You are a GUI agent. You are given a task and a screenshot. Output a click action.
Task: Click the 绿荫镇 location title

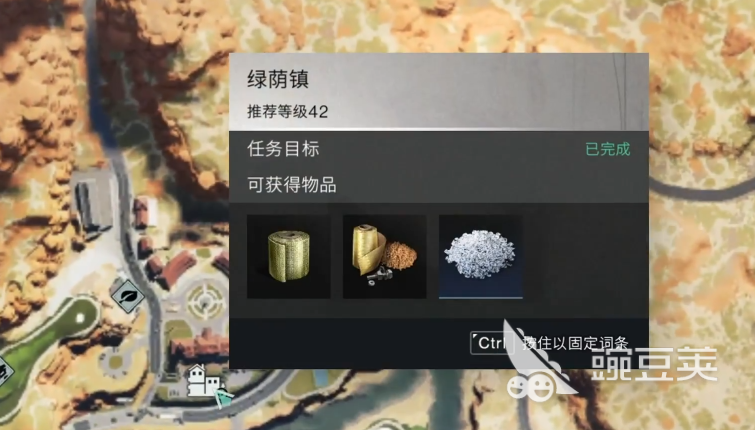coord(278,79)
